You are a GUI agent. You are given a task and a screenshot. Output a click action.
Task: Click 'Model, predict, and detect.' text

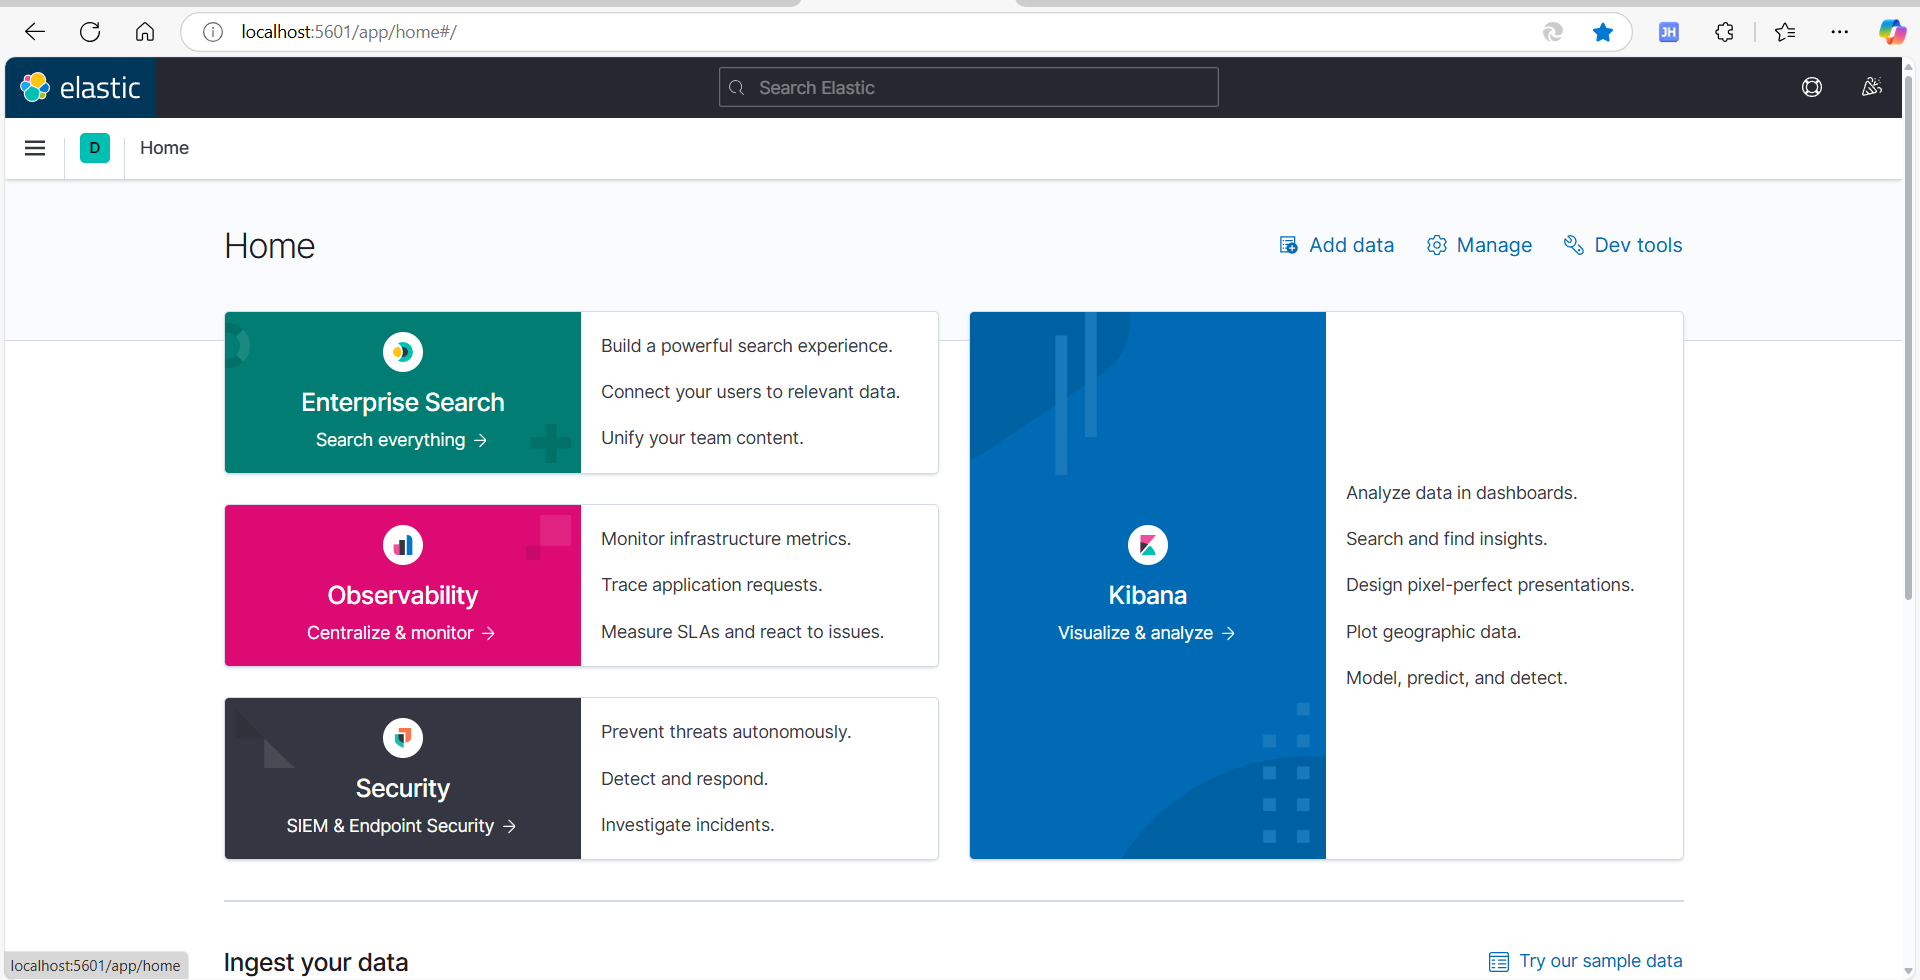click(x=1457, y=678)
